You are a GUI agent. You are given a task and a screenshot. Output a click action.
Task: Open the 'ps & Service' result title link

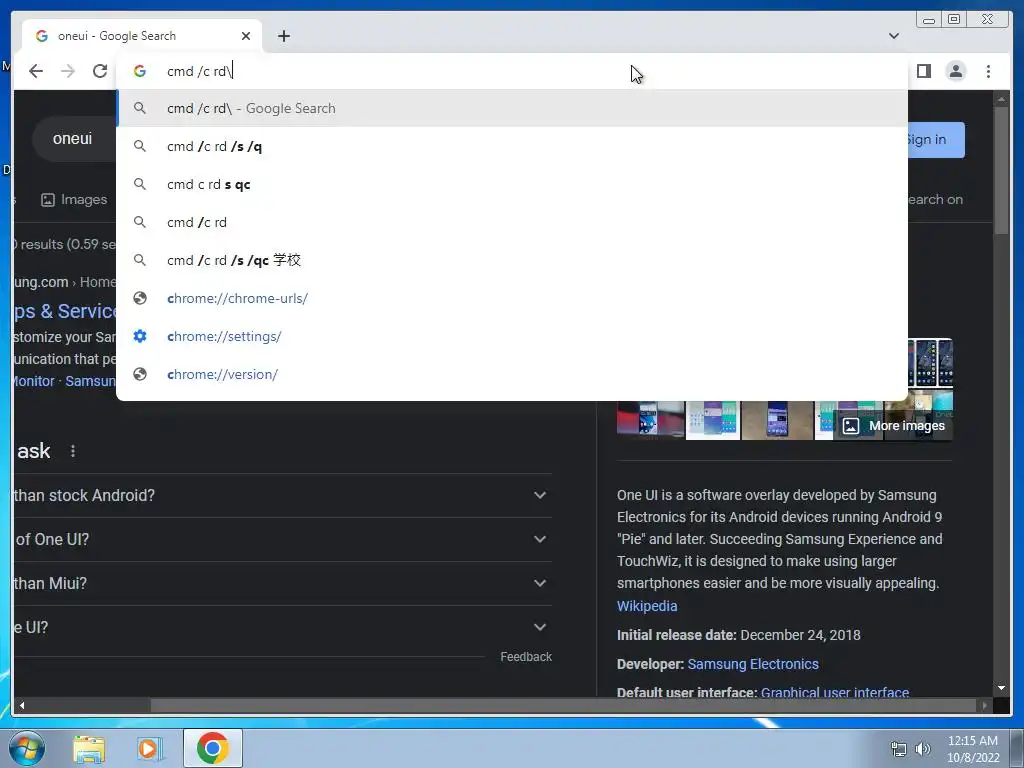(65, 311)
